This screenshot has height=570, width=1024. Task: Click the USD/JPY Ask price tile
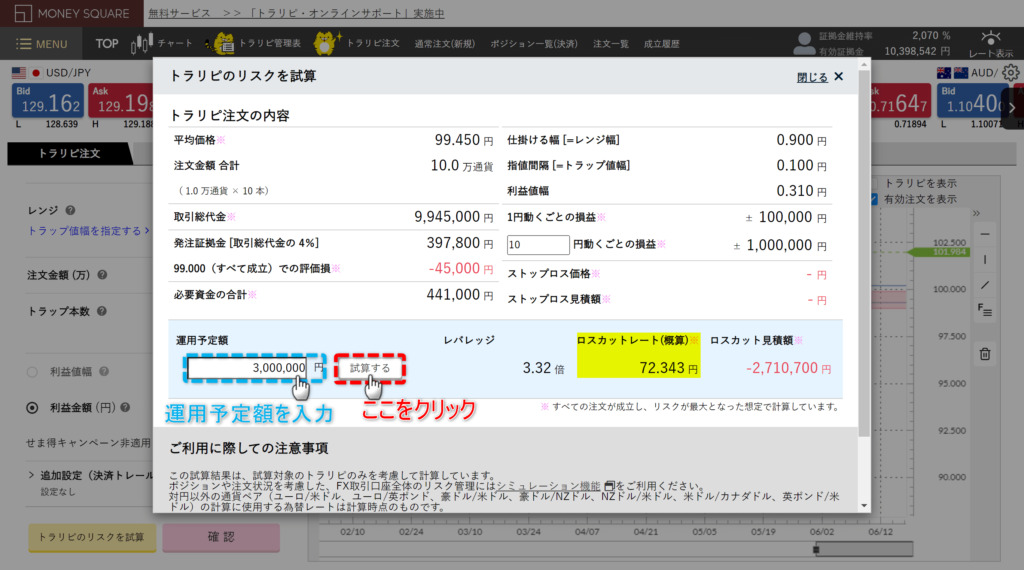coord(121,101)
